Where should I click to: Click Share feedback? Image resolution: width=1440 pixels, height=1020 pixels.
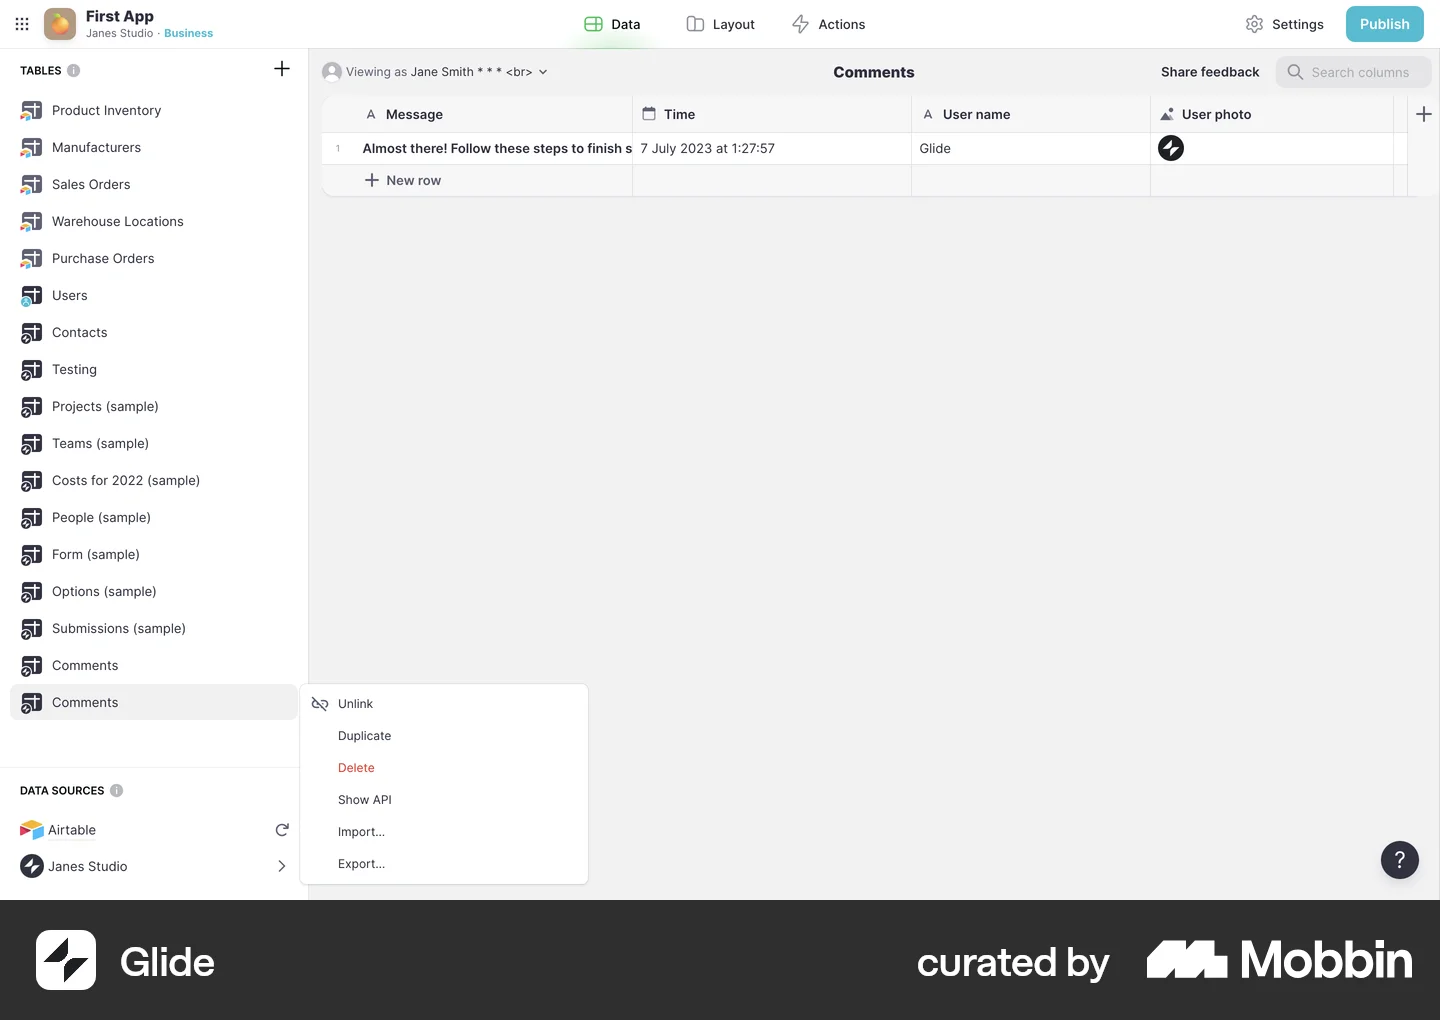tap(1210, 72)
